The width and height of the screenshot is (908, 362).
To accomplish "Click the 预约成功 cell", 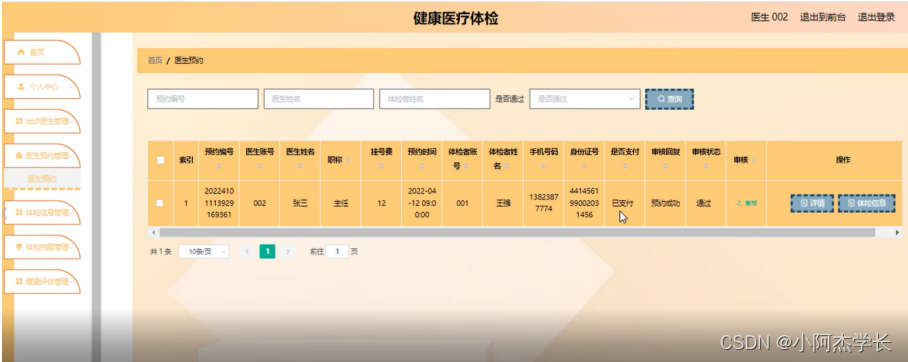I will tap(665, 203).
